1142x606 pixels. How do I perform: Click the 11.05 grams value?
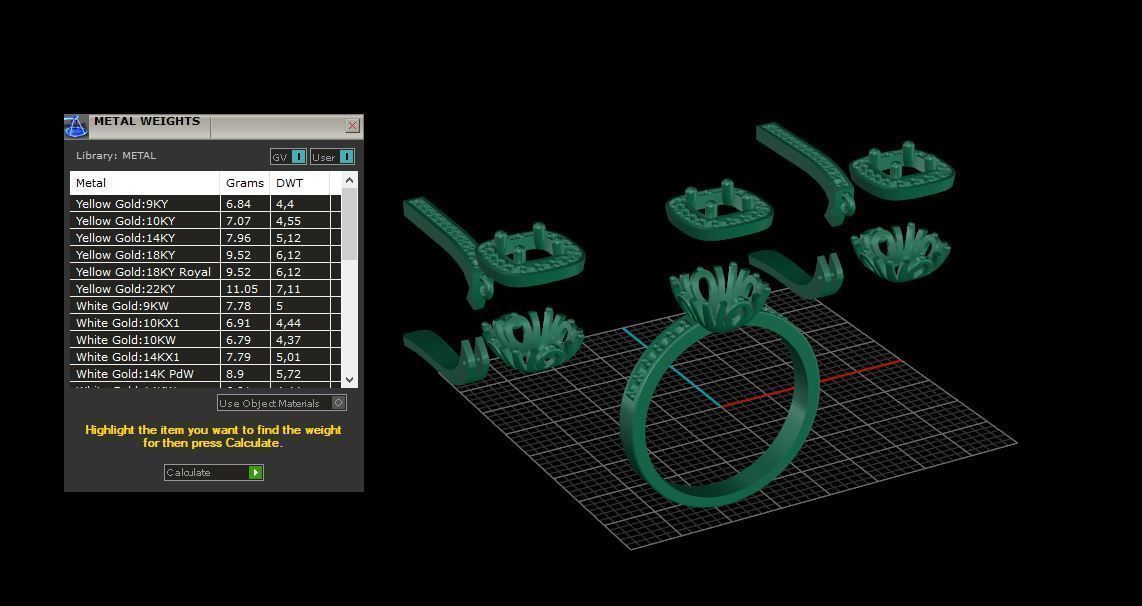[x=242, y=289]
